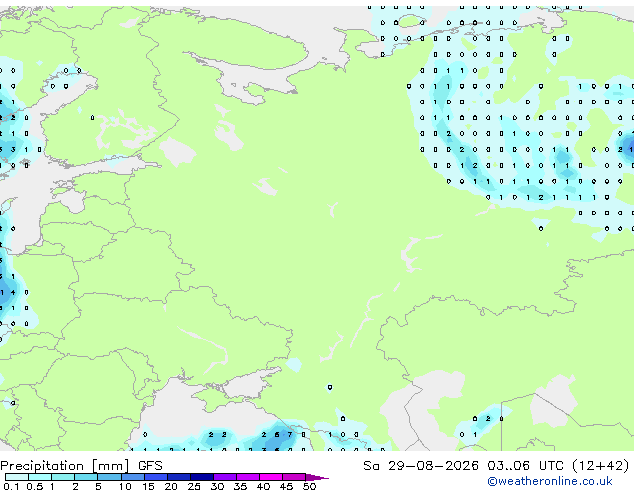Select the 40–45 mm magenta legend swatch
This screenshot has width=634, height=490.
point(271,477)
